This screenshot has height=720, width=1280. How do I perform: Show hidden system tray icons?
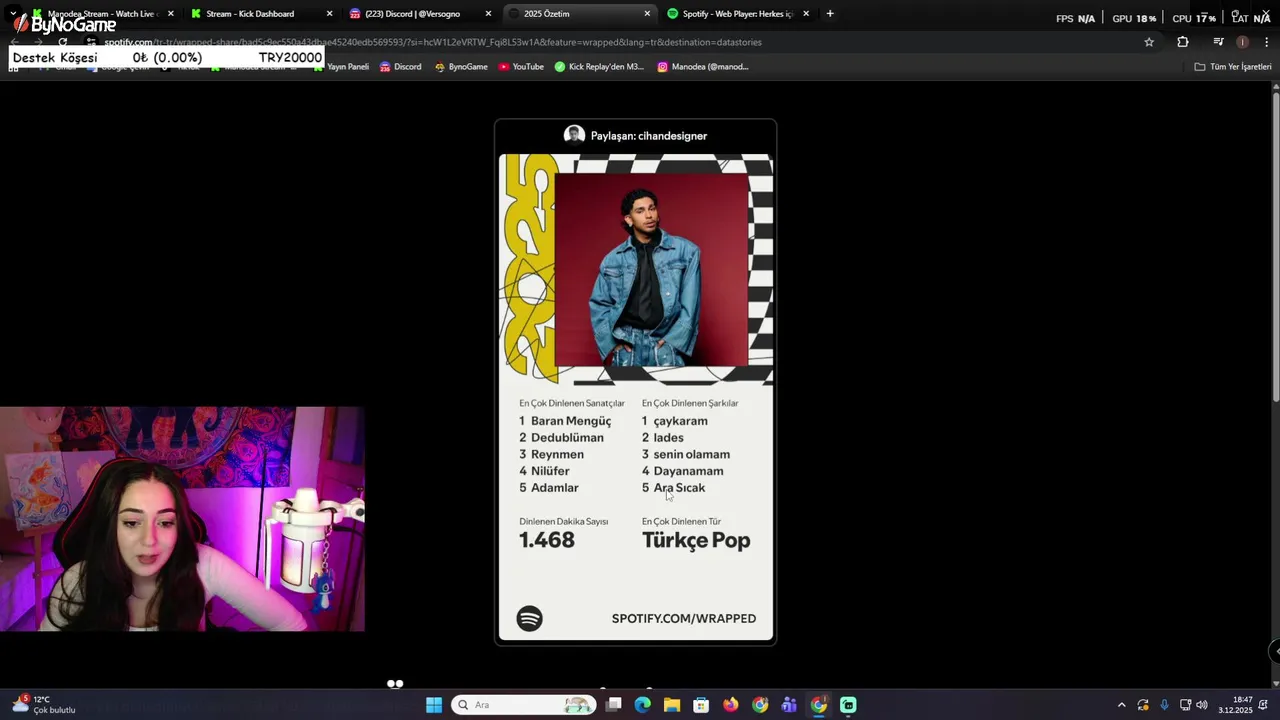pyautogui.click(x=1121, y=705)
